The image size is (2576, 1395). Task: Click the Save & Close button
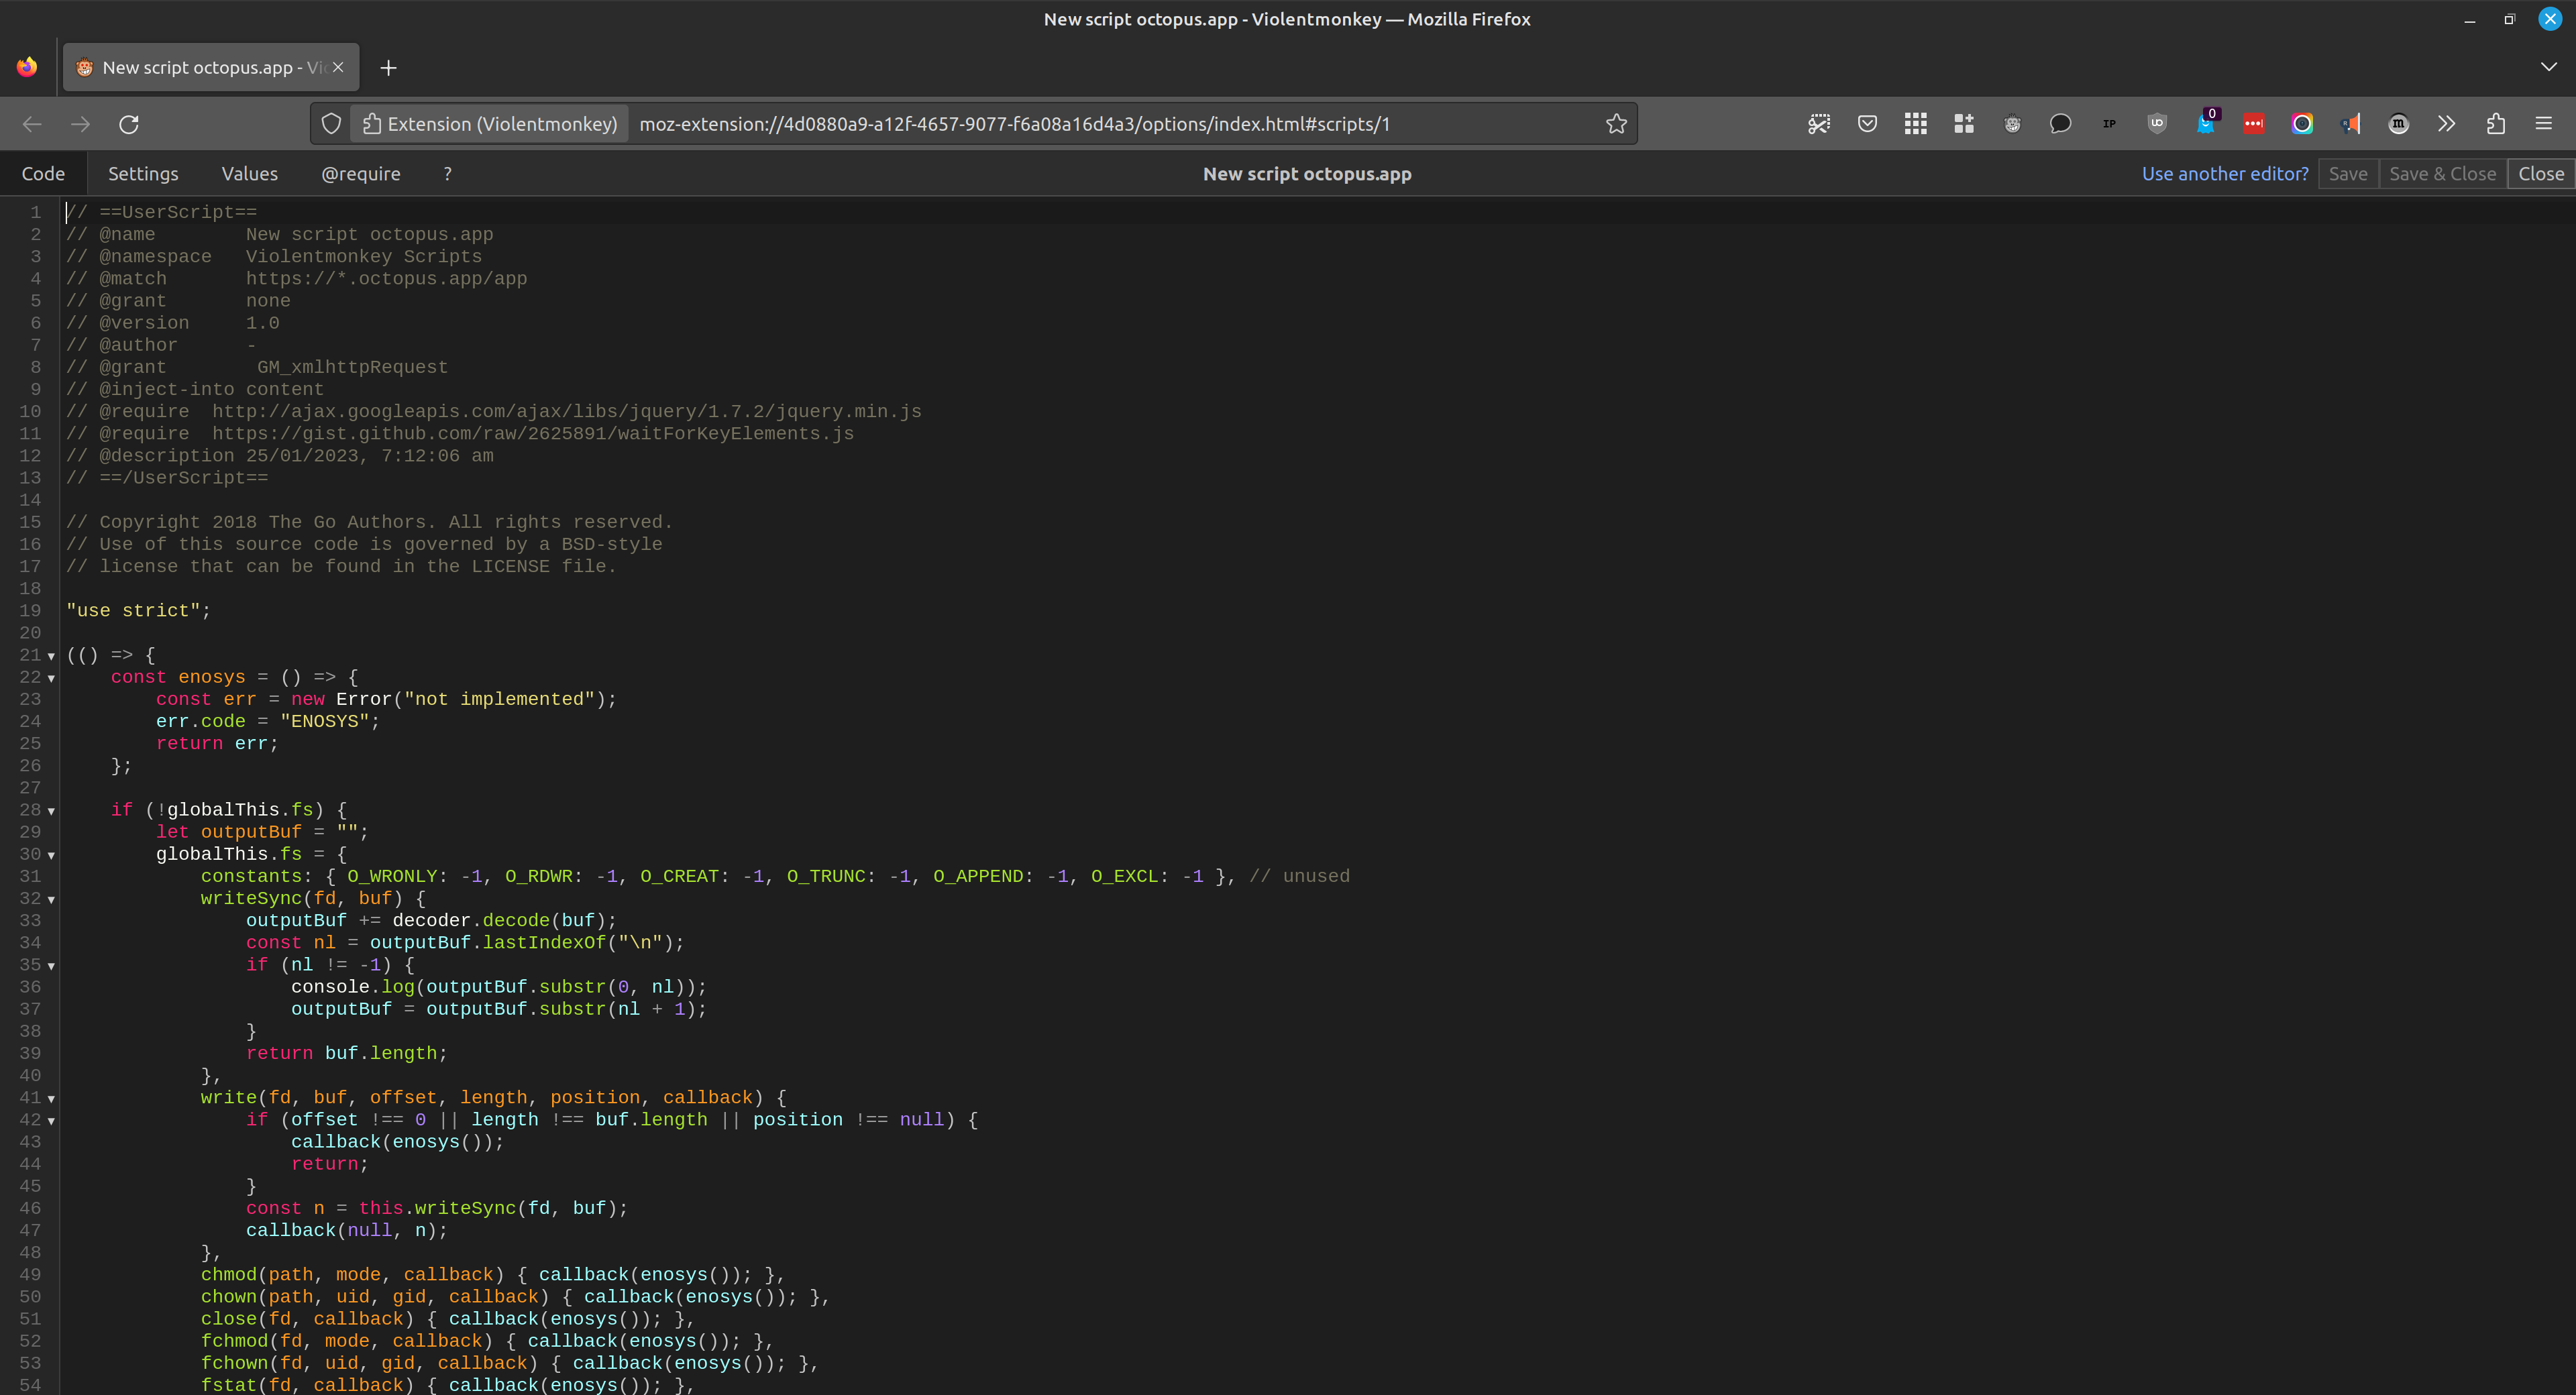tap(2442, 174)
